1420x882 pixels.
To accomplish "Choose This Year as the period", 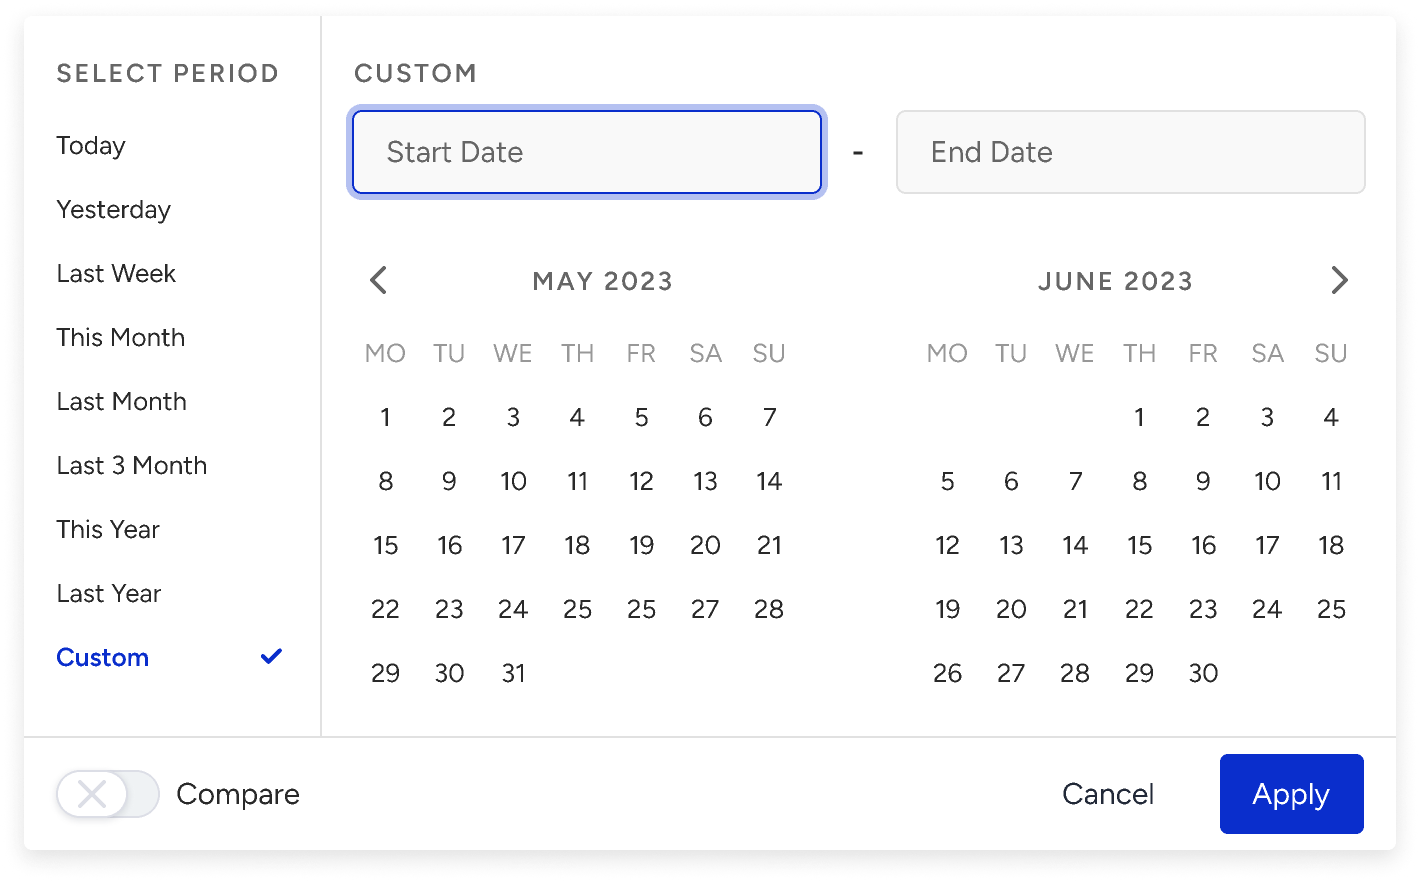I will (x=108, y=529).
